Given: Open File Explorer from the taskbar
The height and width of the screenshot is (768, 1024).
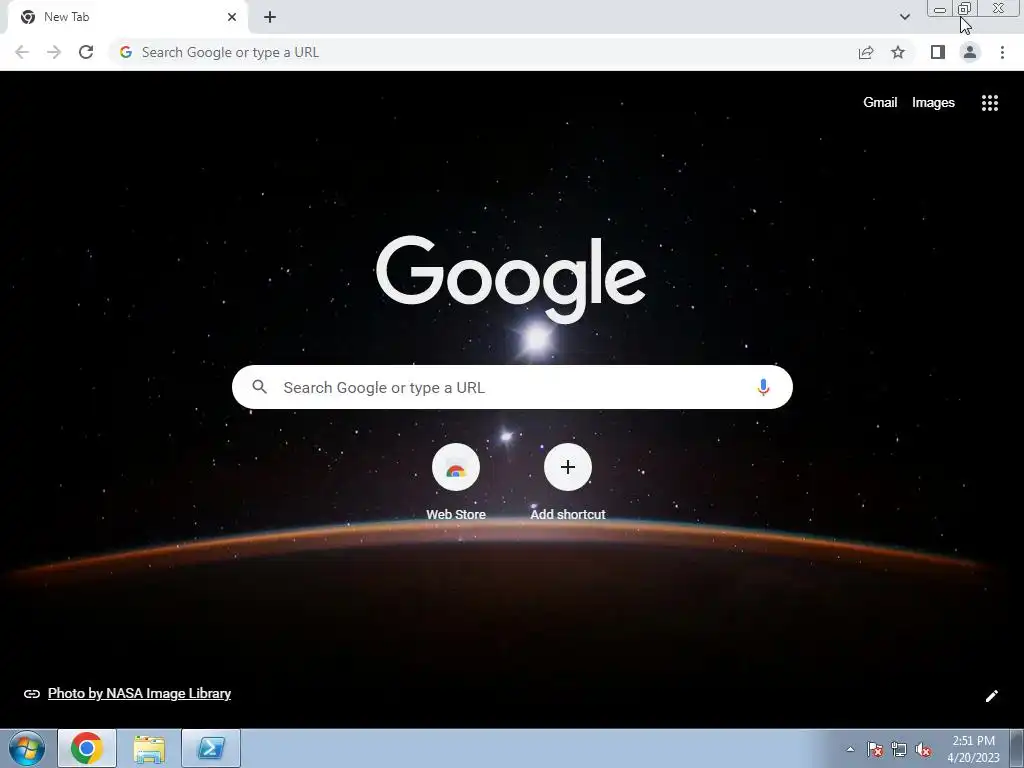Looking at the screenshot, I should (149, 748).
